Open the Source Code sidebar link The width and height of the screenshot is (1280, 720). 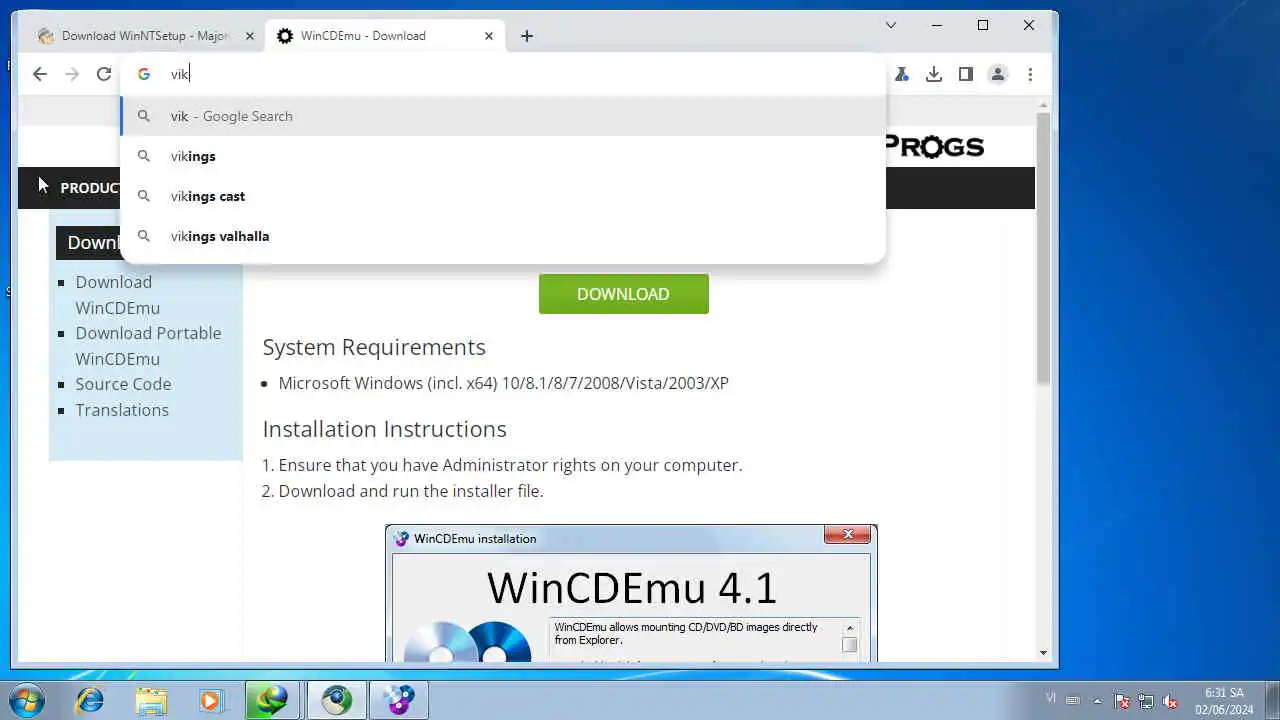point(123,384)
